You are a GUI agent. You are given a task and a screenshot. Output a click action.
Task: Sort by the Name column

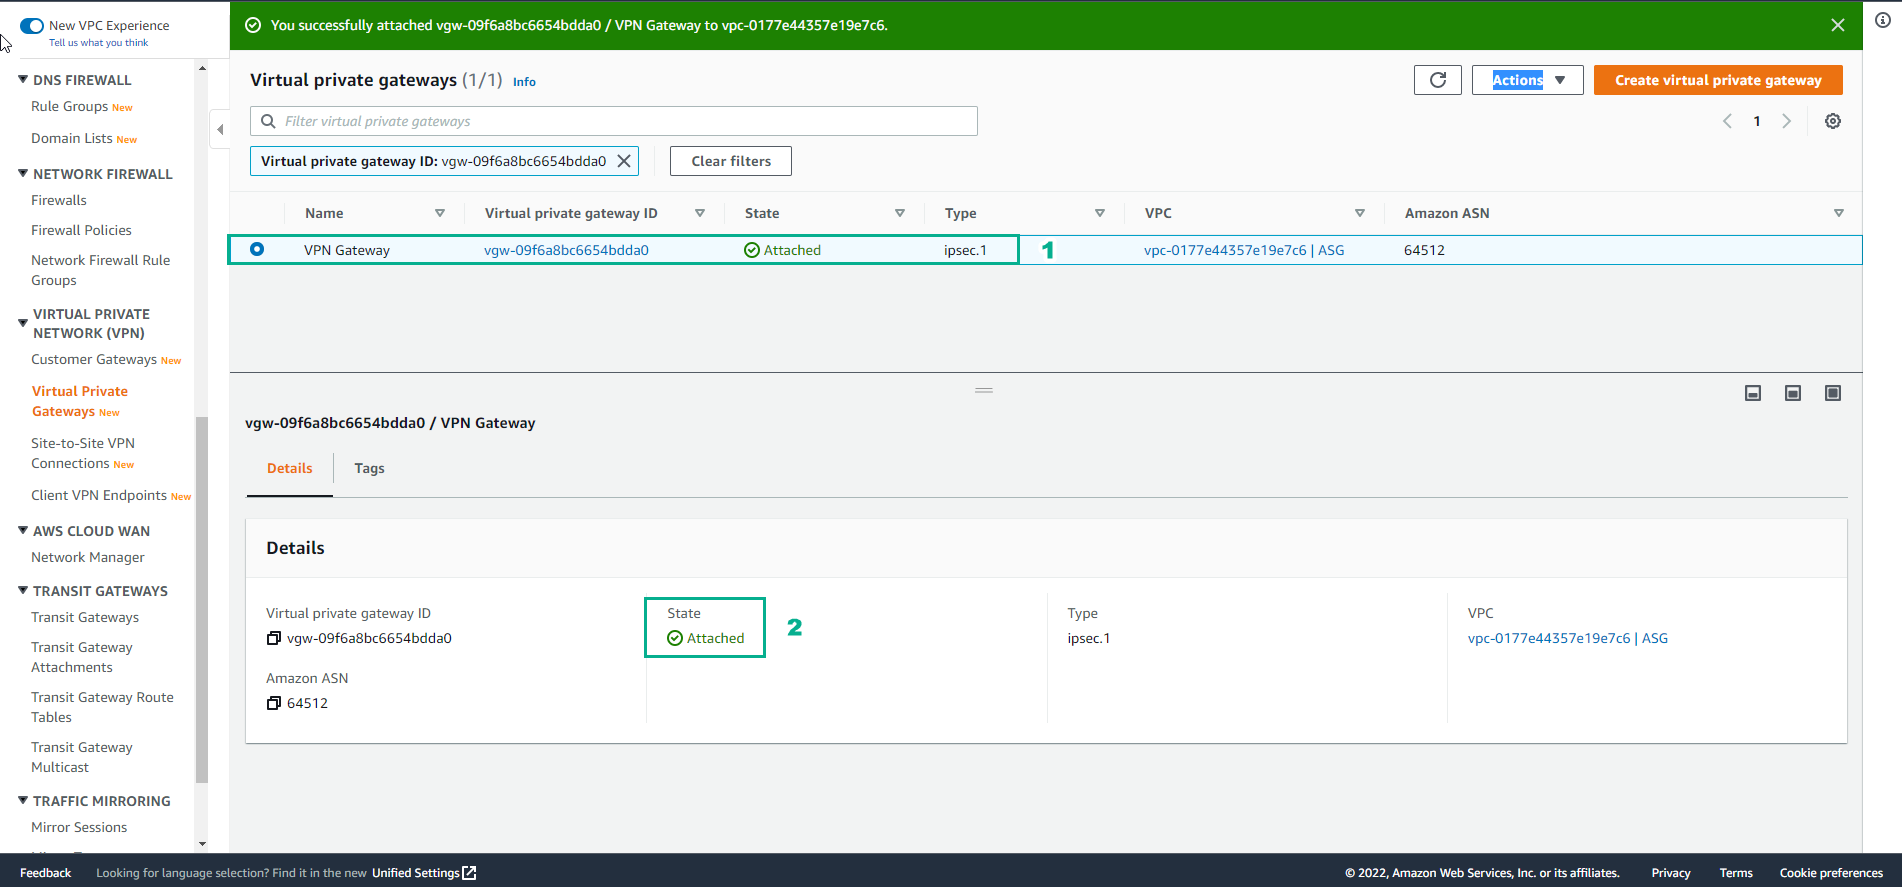click(x=440, y=213)
